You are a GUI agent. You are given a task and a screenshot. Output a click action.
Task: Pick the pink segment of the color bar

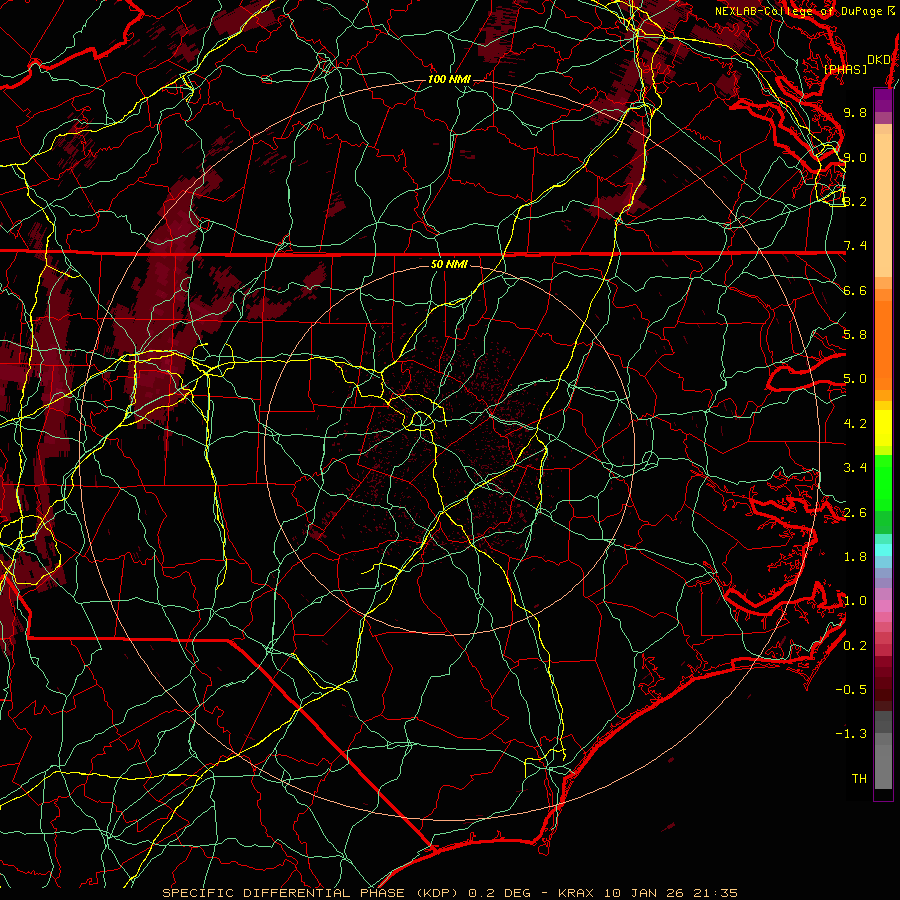883,606
